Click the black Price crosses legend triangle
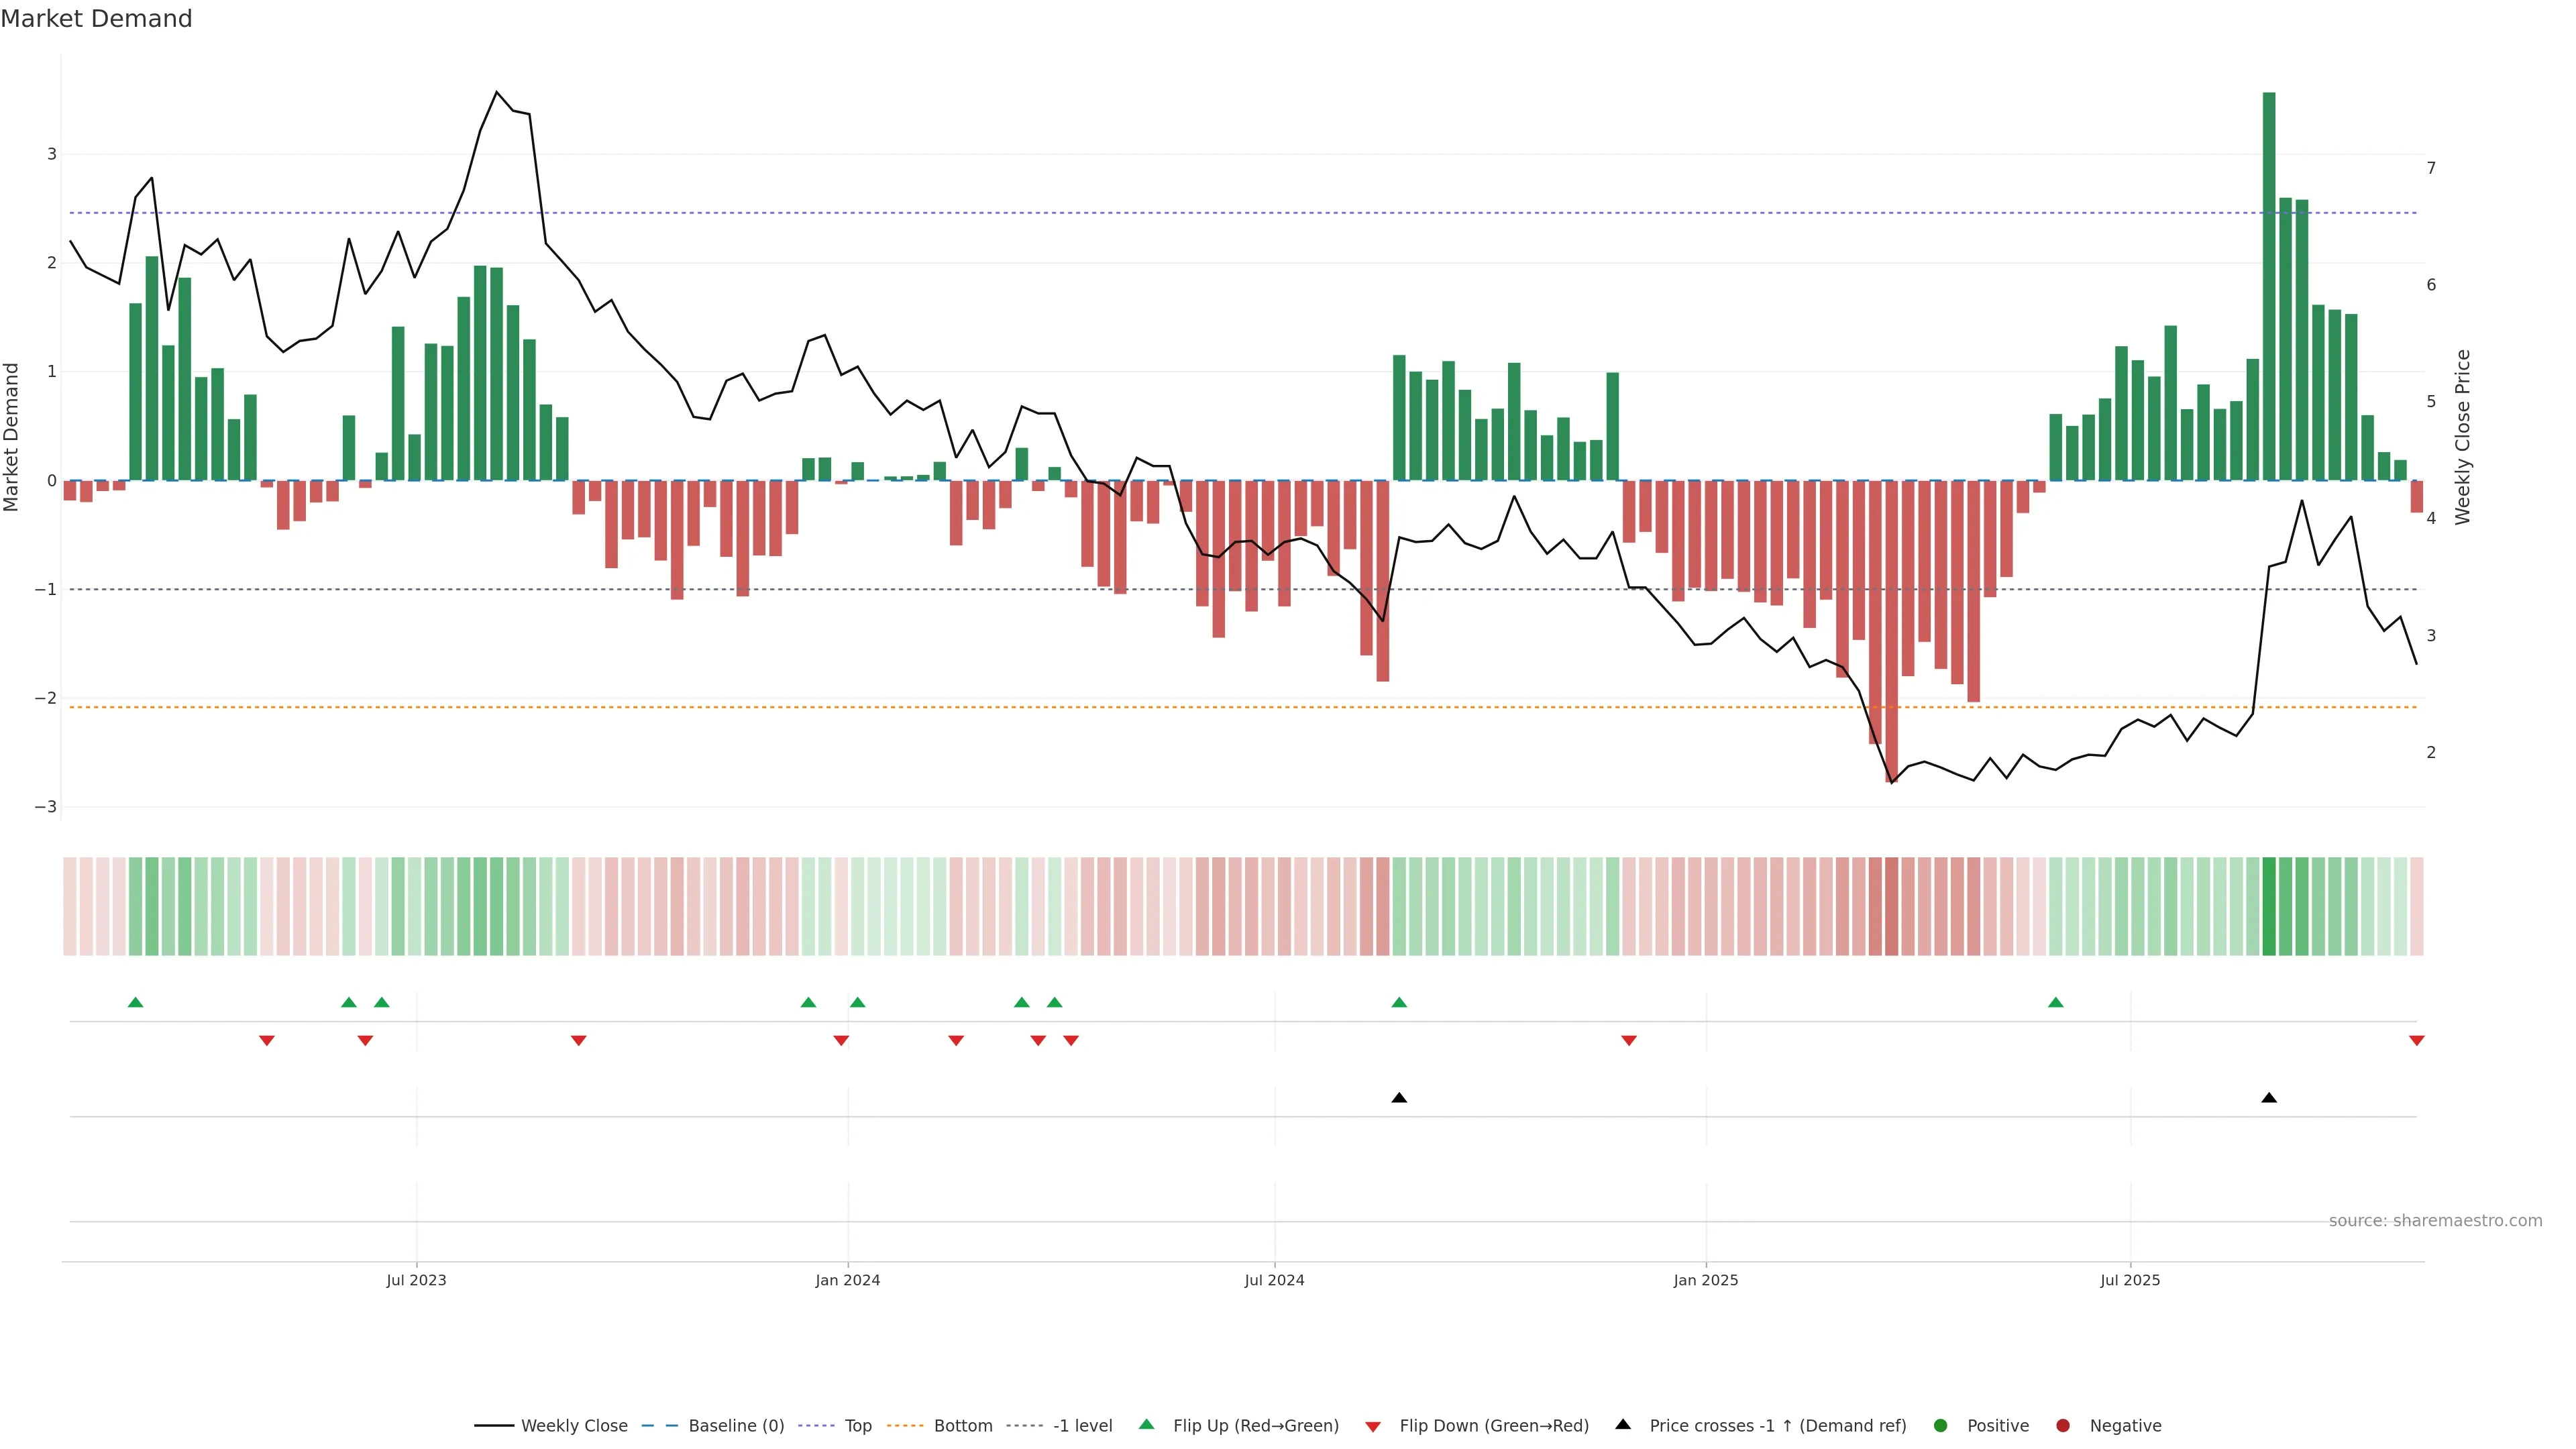 click(x=1622, y=1424)
